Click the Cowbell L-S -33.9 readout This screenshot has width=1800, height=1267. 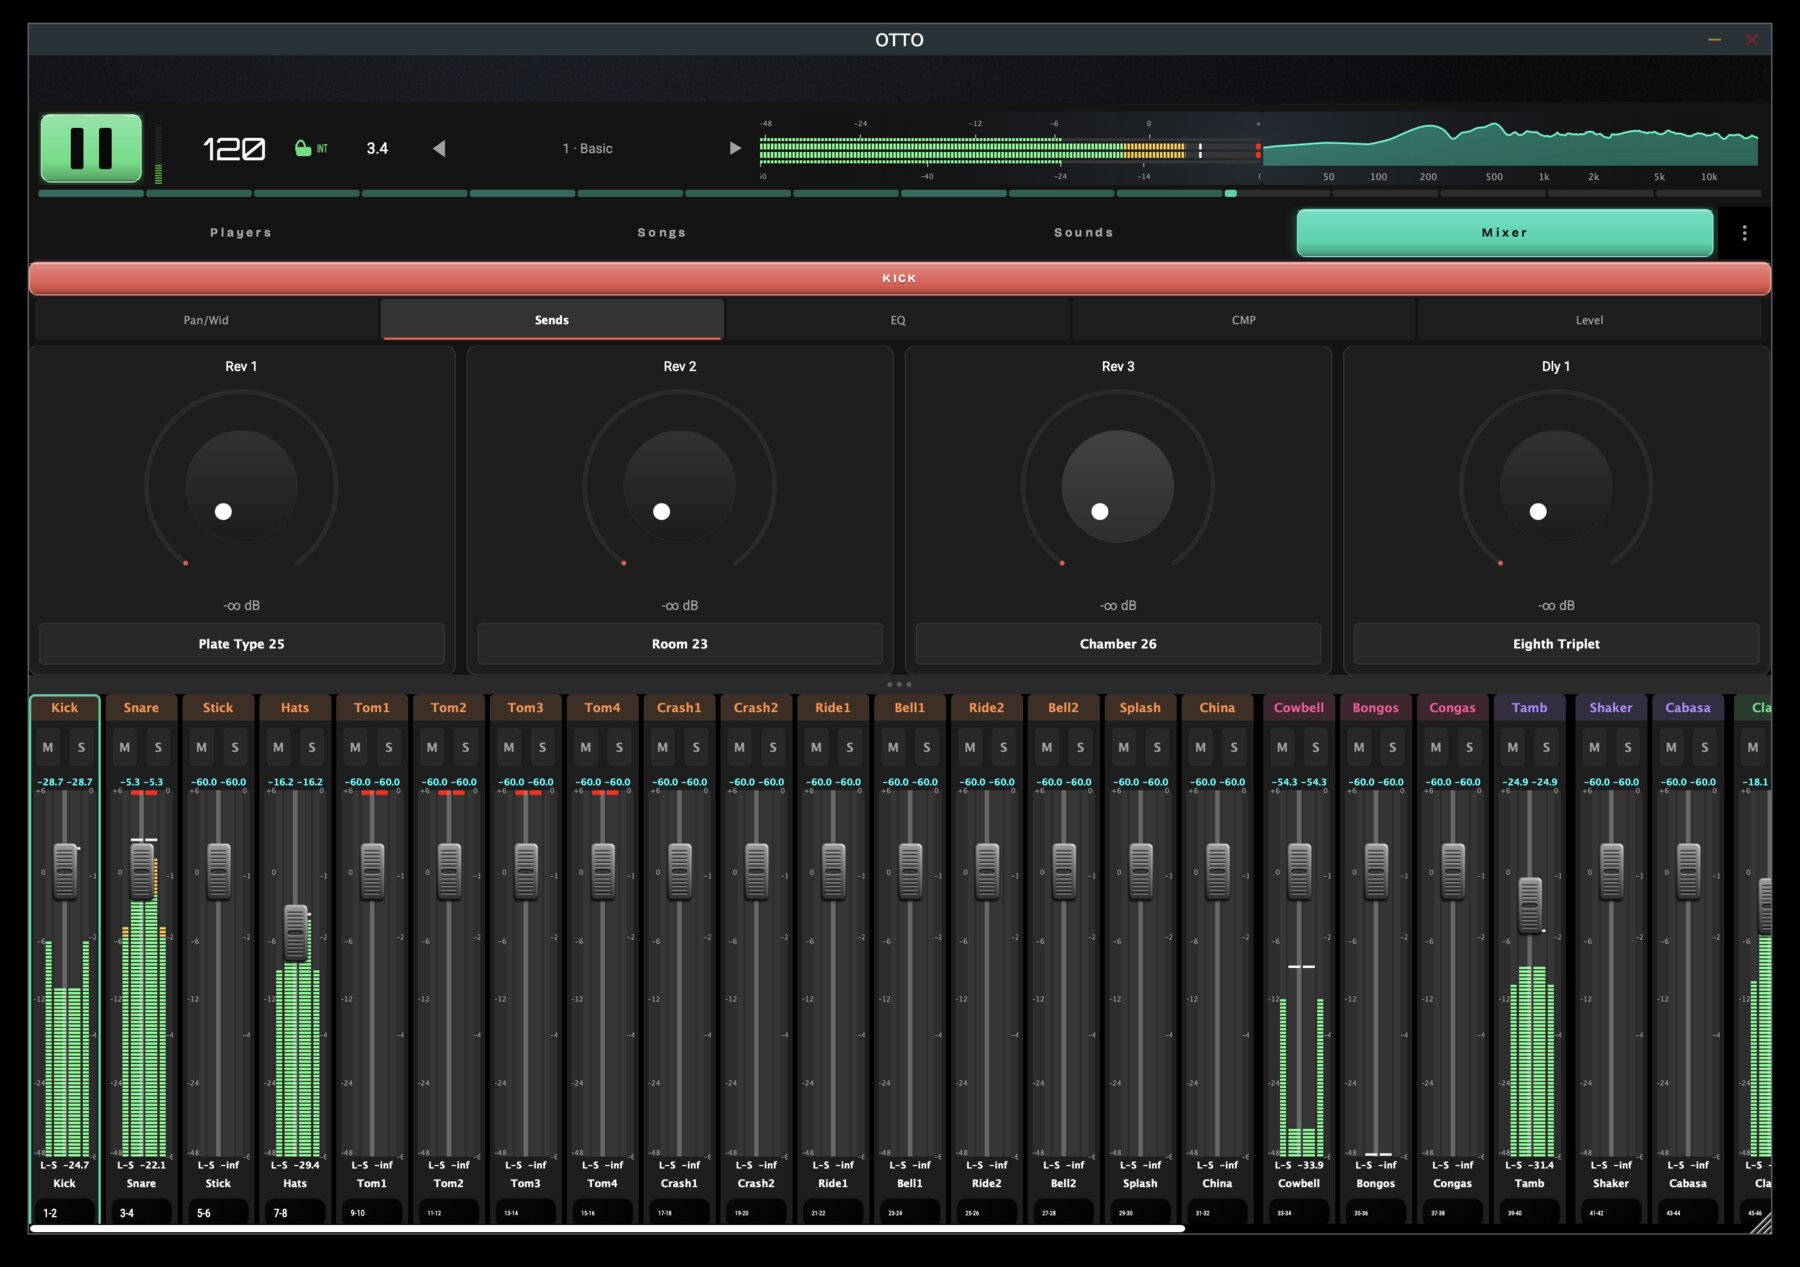(x=1299, y=1165)
